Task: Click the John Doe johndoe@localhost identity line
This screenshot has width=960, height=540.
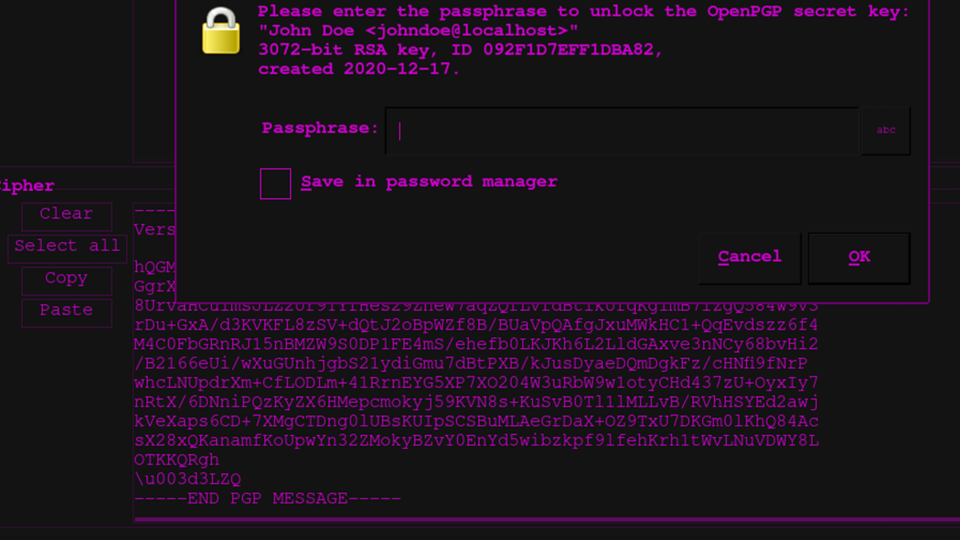Action: point(418,31)
